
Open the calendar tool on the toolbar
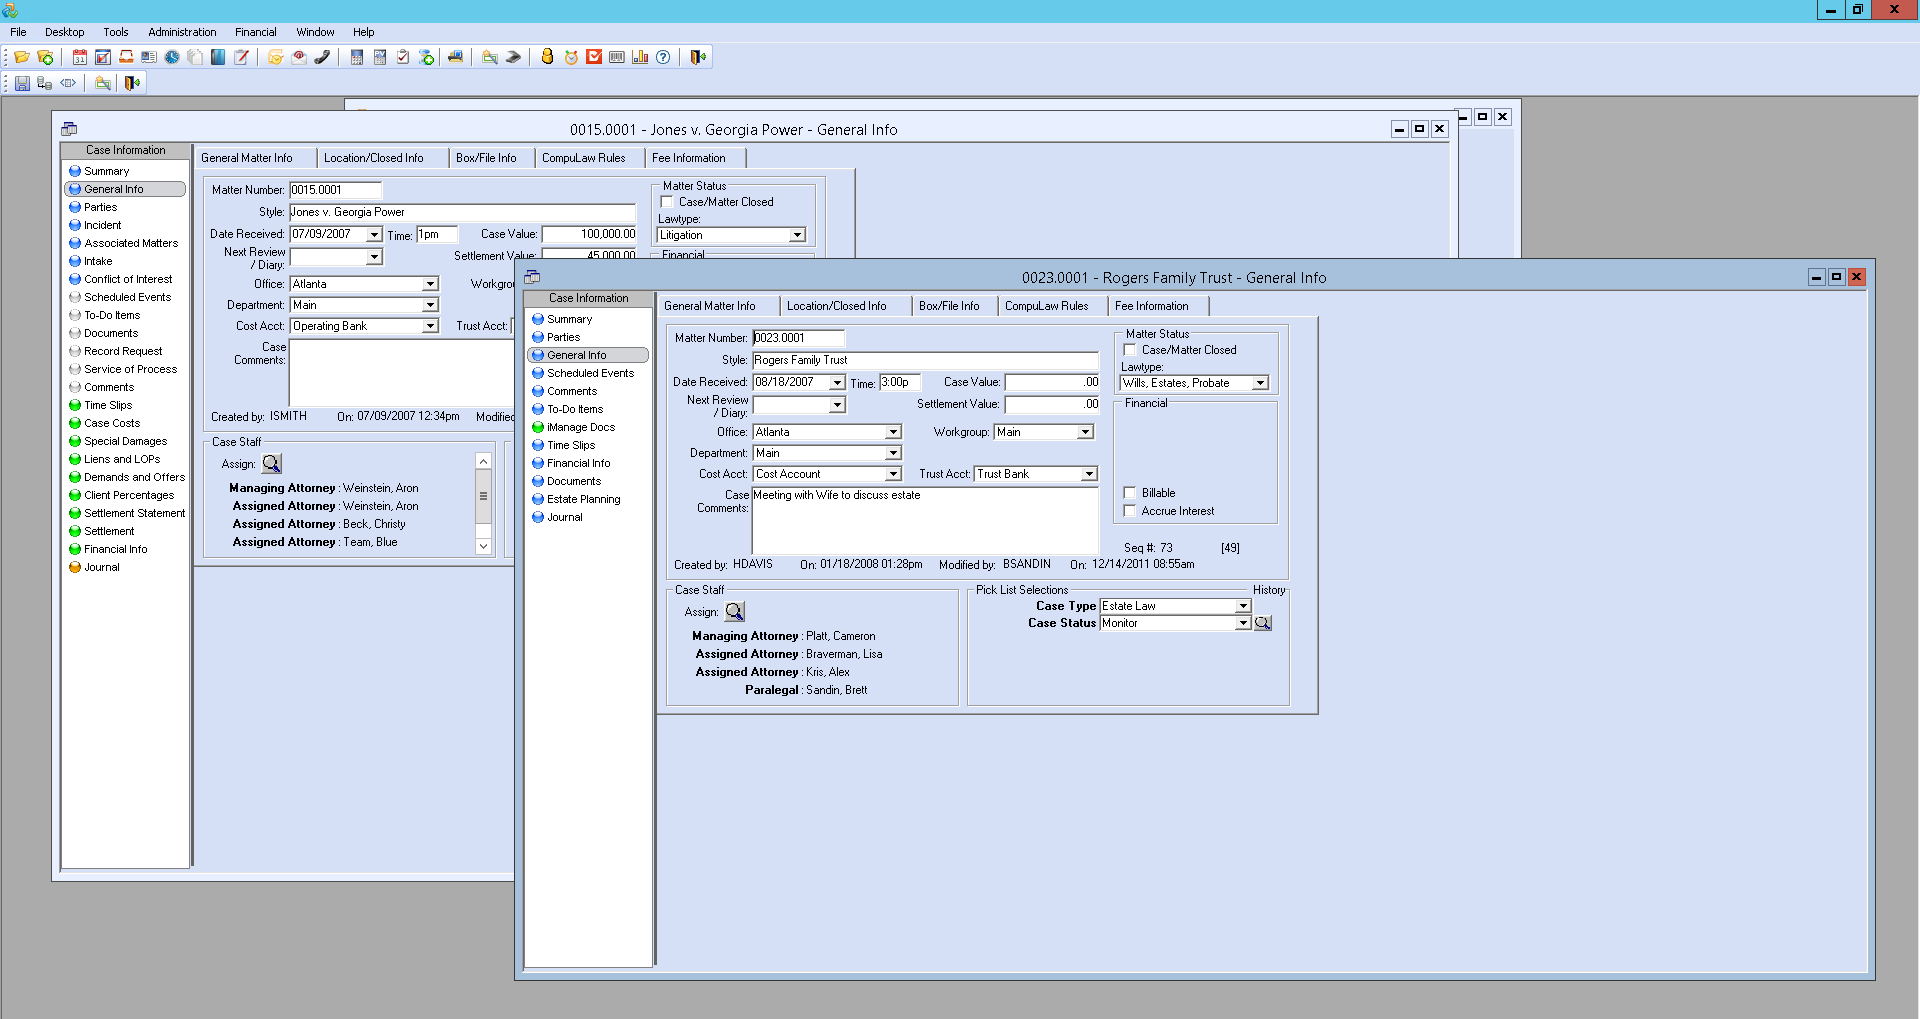tap(78, 57)
